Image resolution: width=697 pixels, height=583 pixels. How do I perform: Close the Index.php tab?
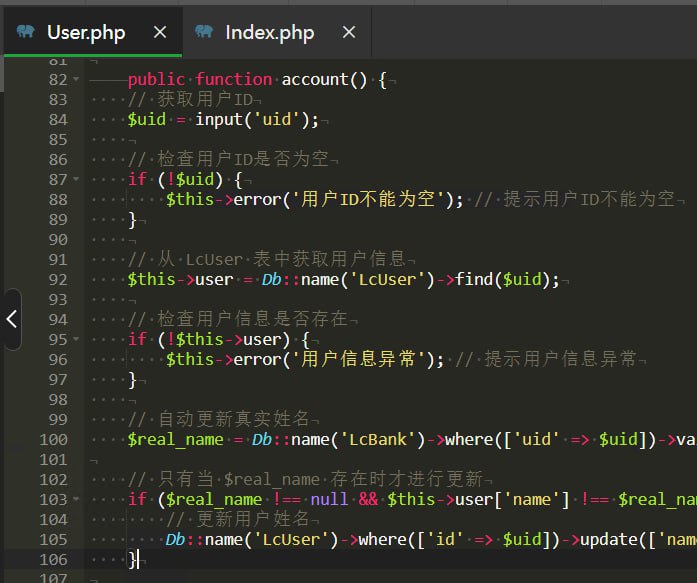pos(349,32)
